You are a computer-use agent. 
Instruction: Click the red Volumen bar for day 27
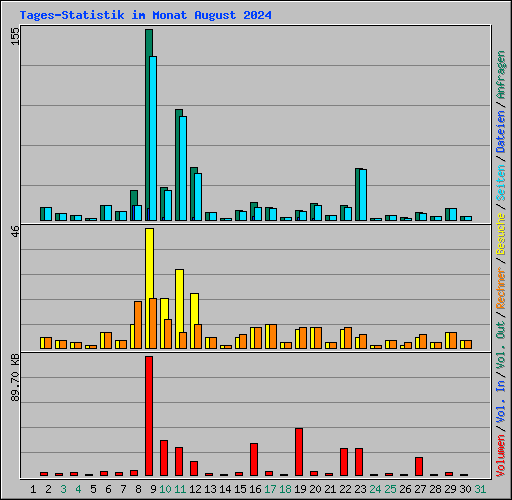(419, 466)
